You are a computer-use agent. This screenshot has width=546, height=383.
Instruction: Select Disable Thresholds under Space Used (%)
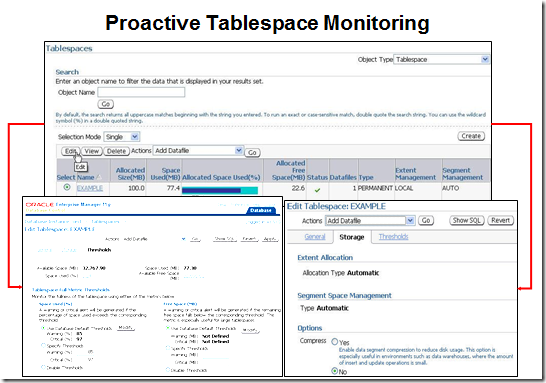[x=43, y=367]
